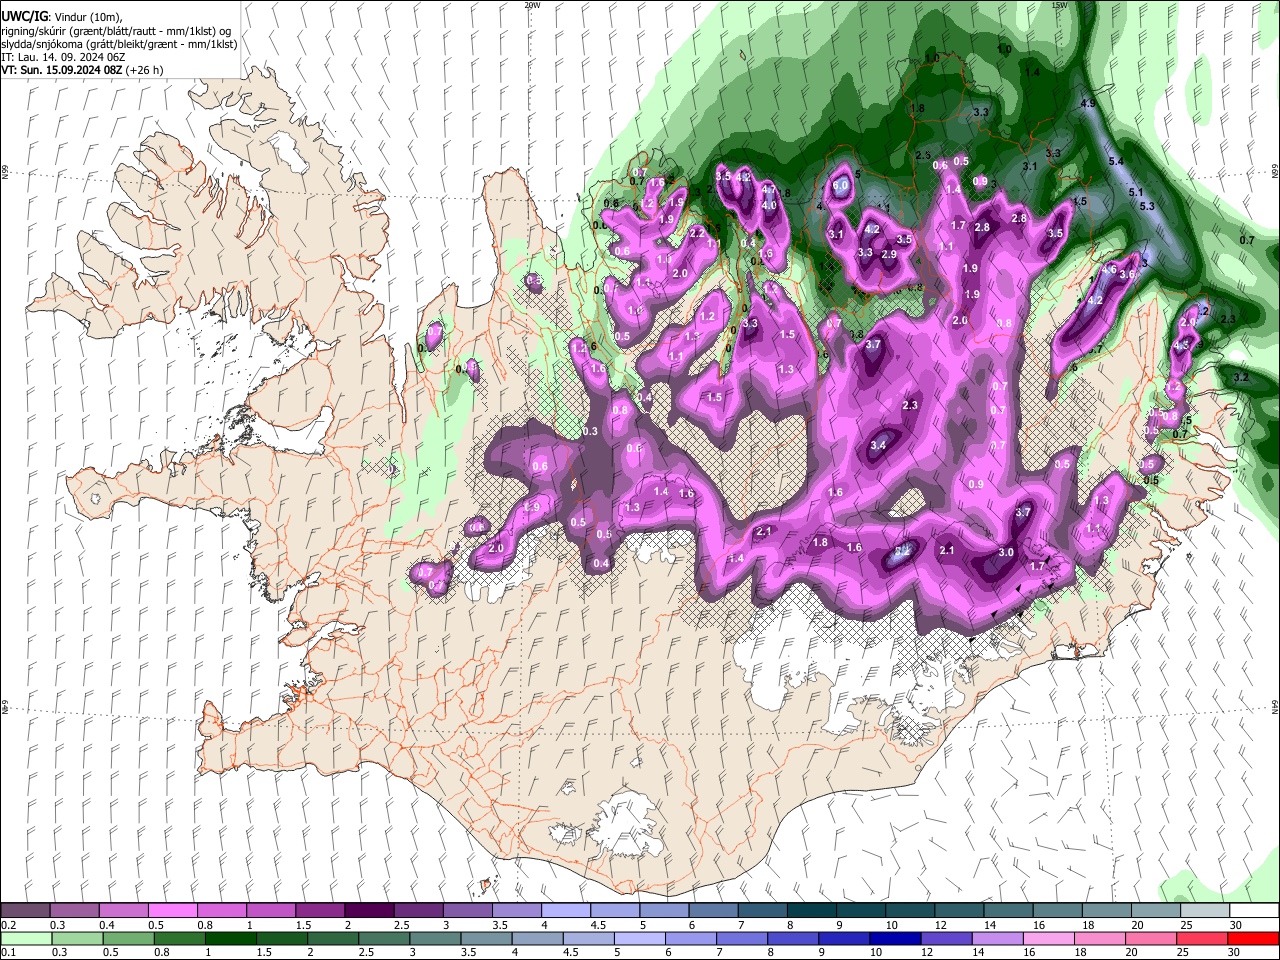Image resolution: width=1280 pixels, height=960 pixels.
Task: Click the '2.5' label in the snow legend row
Action: [x=402, y=925]
